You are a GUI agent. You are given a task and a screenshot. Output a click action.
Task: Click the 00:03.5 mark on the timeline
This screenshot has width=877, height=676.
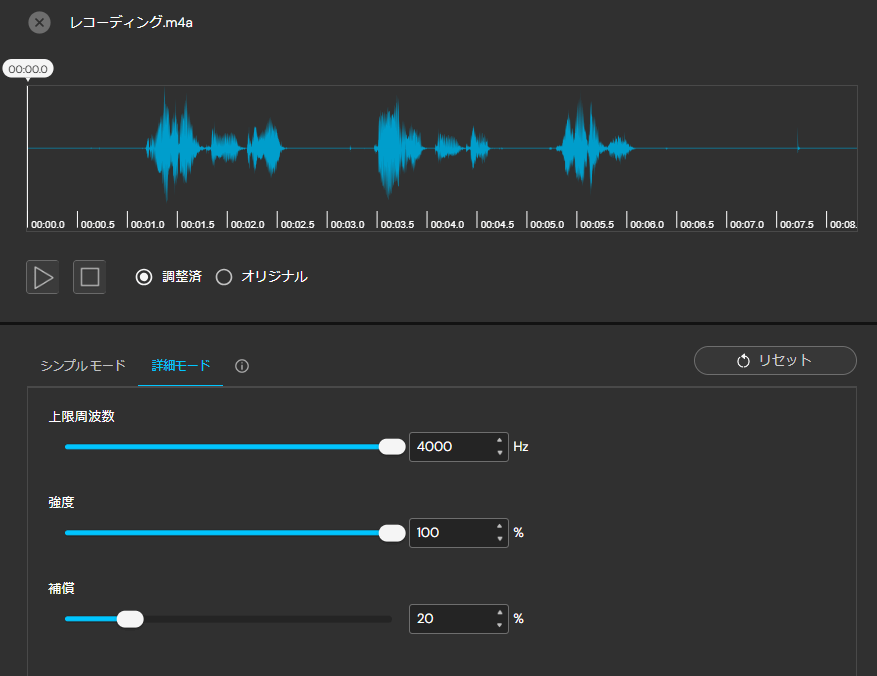pos(397,225)
